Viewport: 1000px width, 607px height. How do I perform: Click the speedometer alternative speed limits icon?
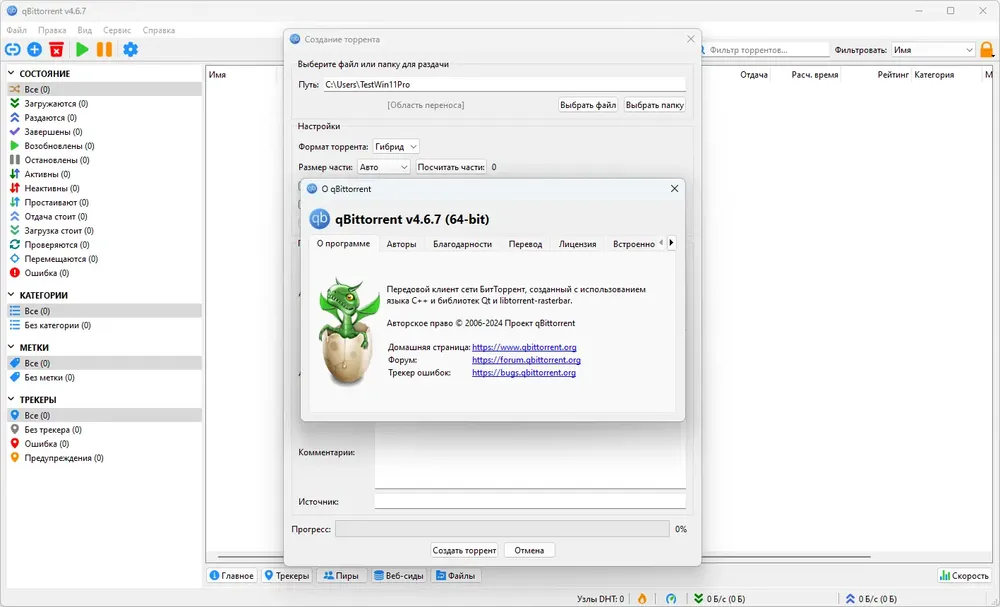click(x=671, y=599)
